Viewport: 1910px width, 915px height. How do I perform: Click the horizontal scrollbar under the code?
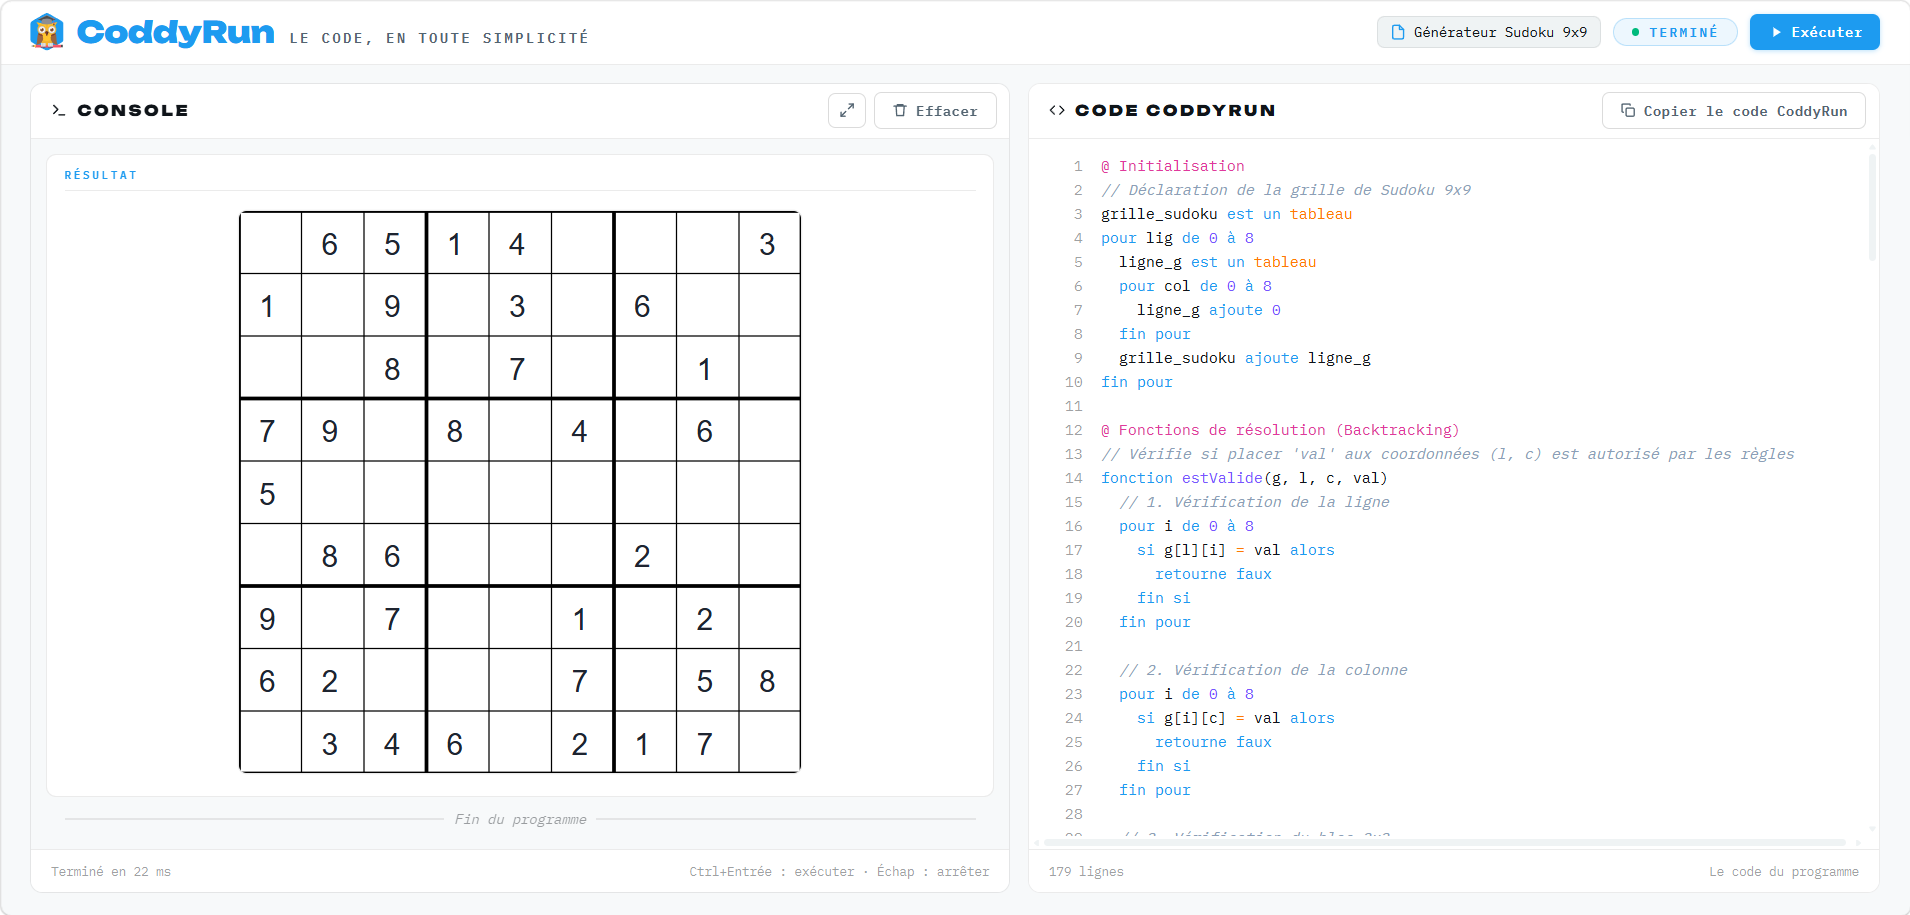tap(1445, 842)
